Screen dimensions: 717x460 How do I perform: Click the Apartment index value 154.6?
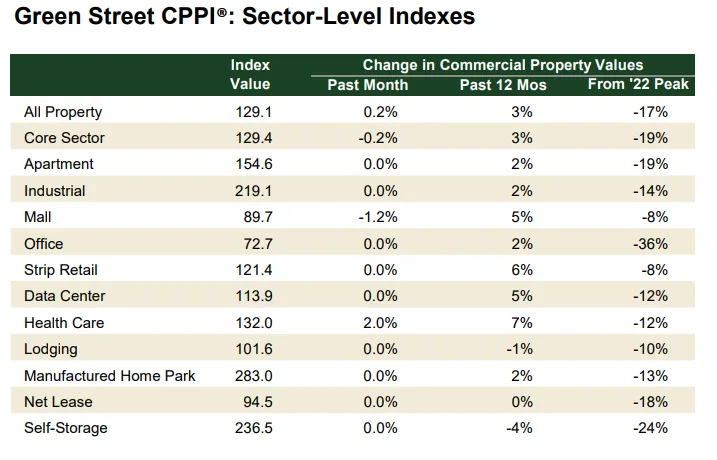click(x=251, y=165)
